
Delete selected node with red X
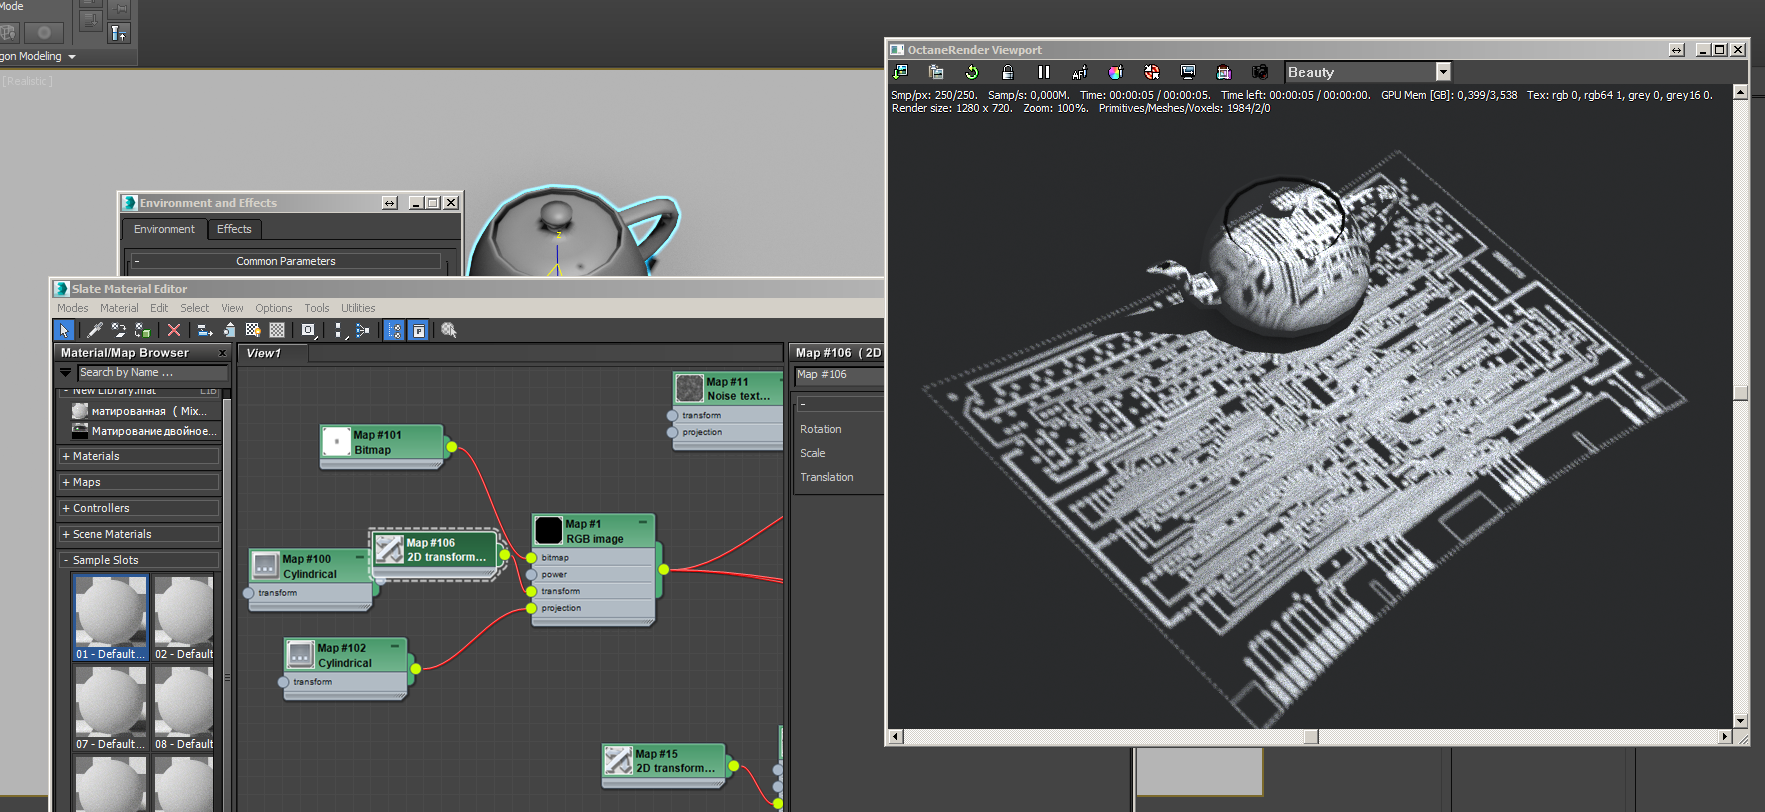click(174, 330)
